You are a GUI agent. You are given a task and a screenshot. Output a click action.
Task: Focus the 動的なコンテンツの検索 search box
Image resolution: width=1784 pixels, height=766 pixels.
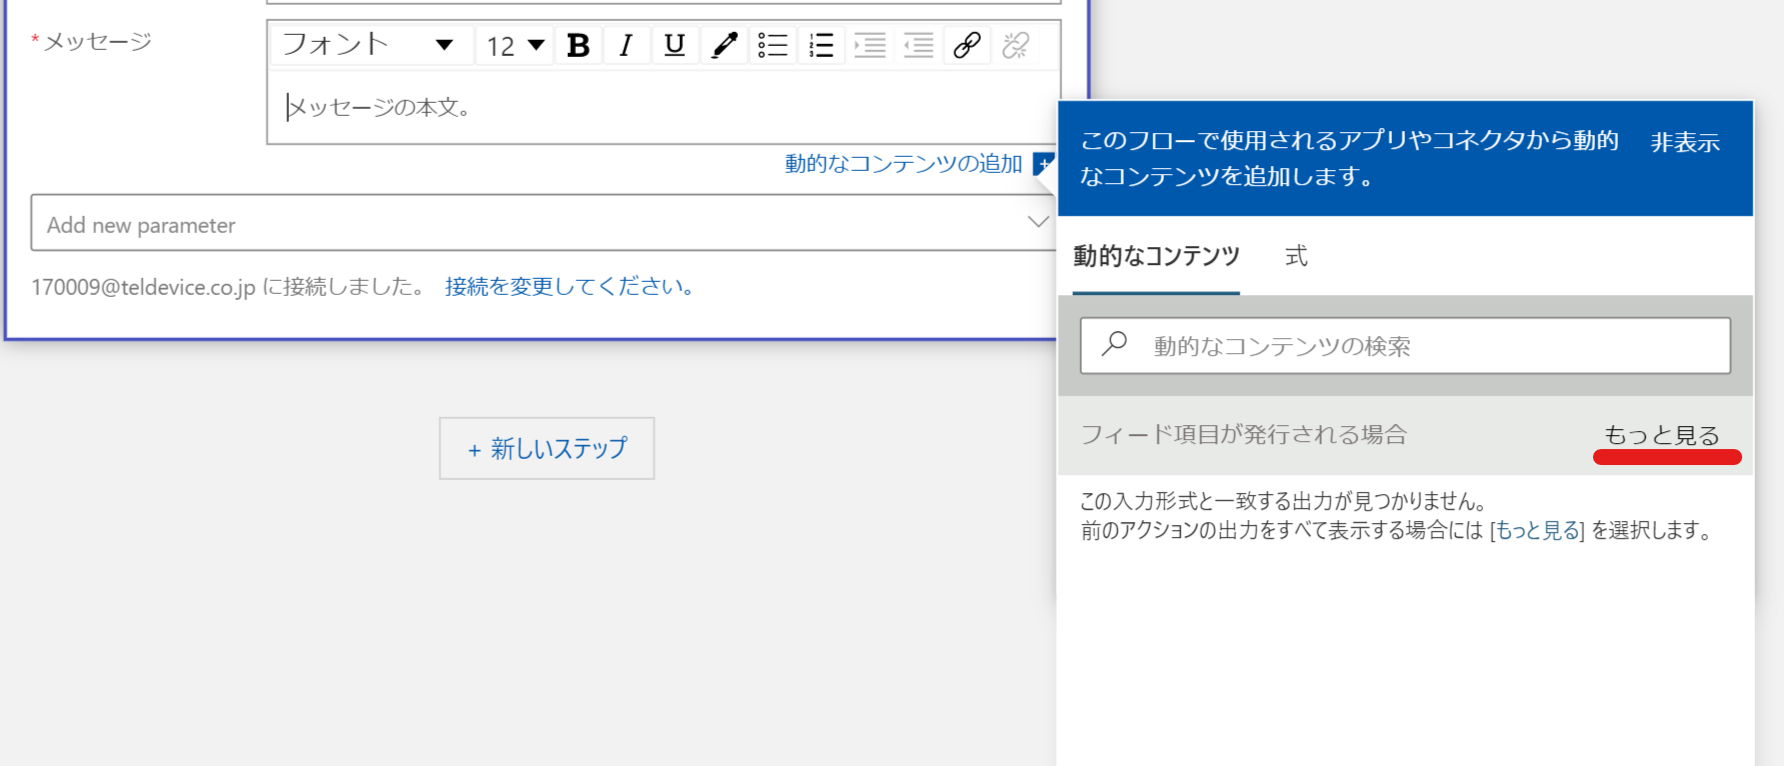pos(1405,346)
